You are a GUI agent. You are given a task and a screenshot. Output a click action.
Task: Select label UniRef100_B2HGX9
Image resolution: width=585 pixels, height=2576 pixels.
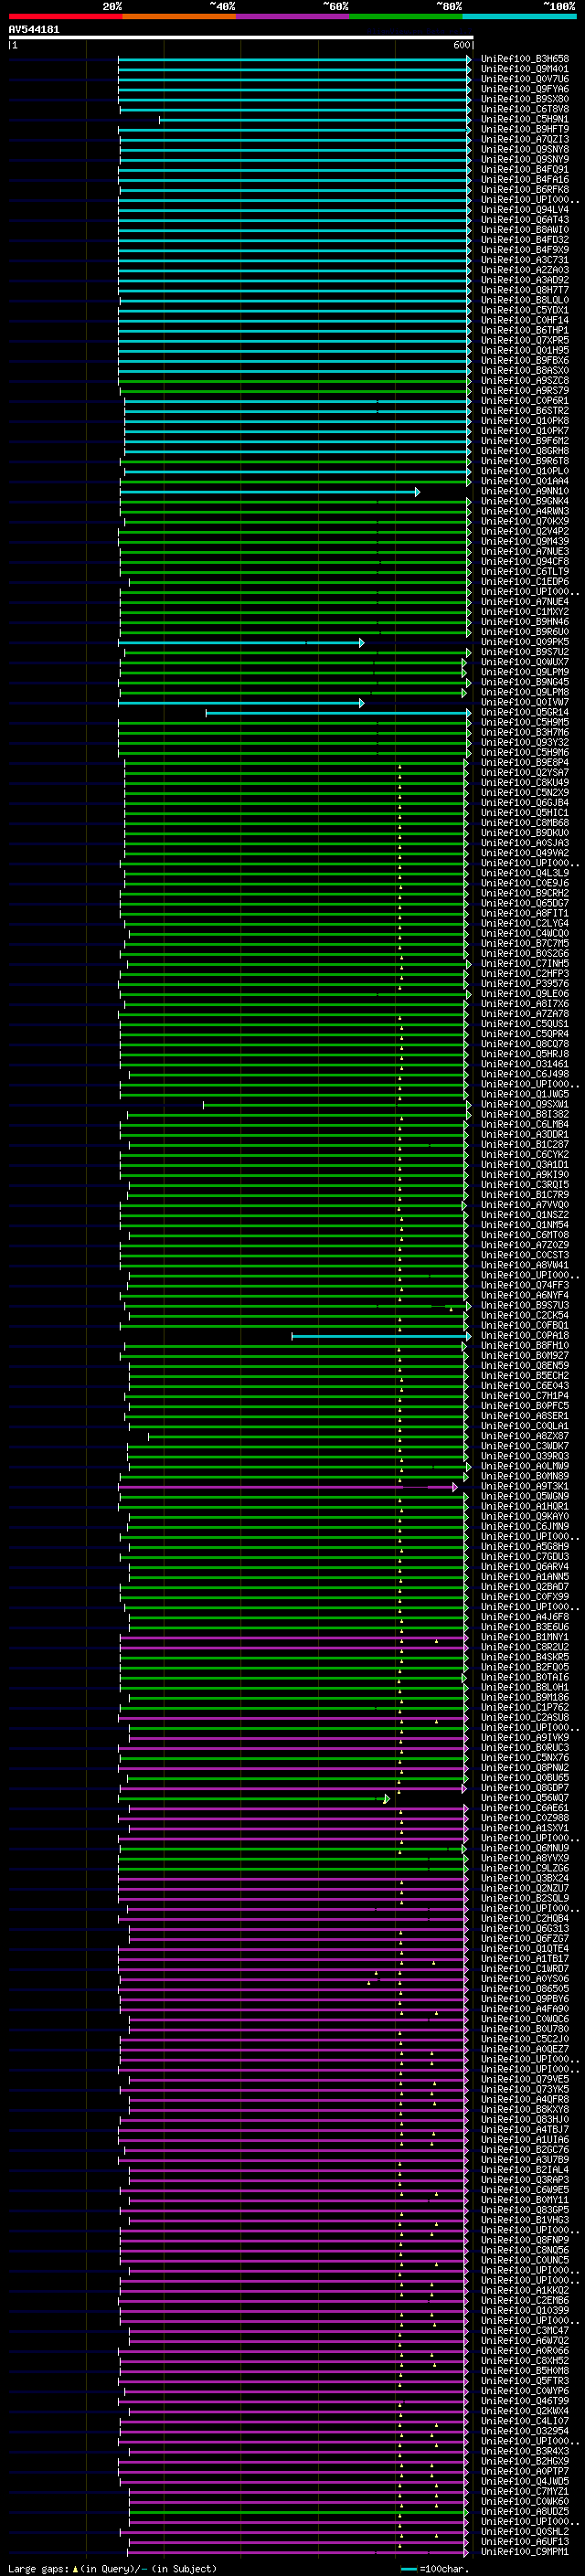(x=525, y=2462)
